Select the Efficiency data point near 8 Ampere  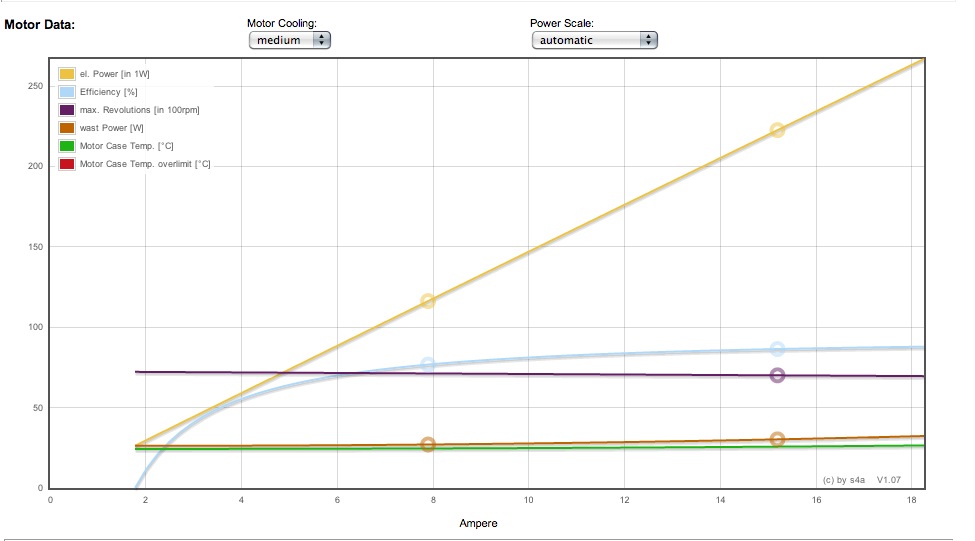click(428, 365)
